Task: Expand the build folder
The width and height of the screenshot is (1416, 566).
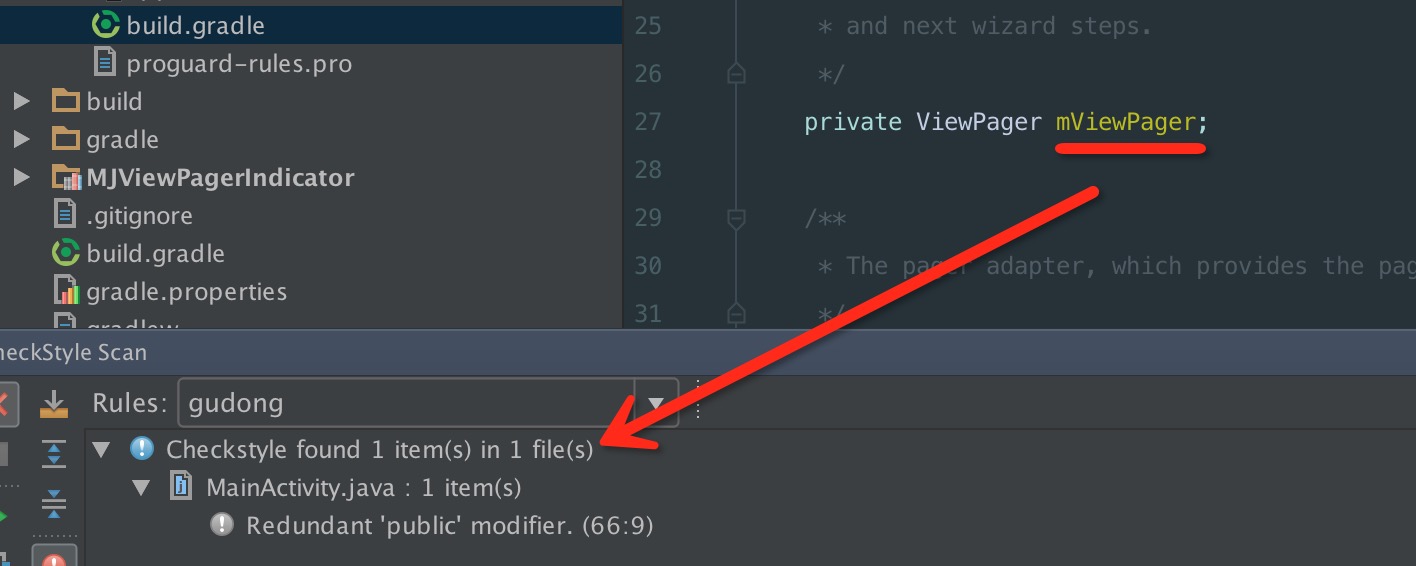Action: pyautogui.click(x=21, y=102)
